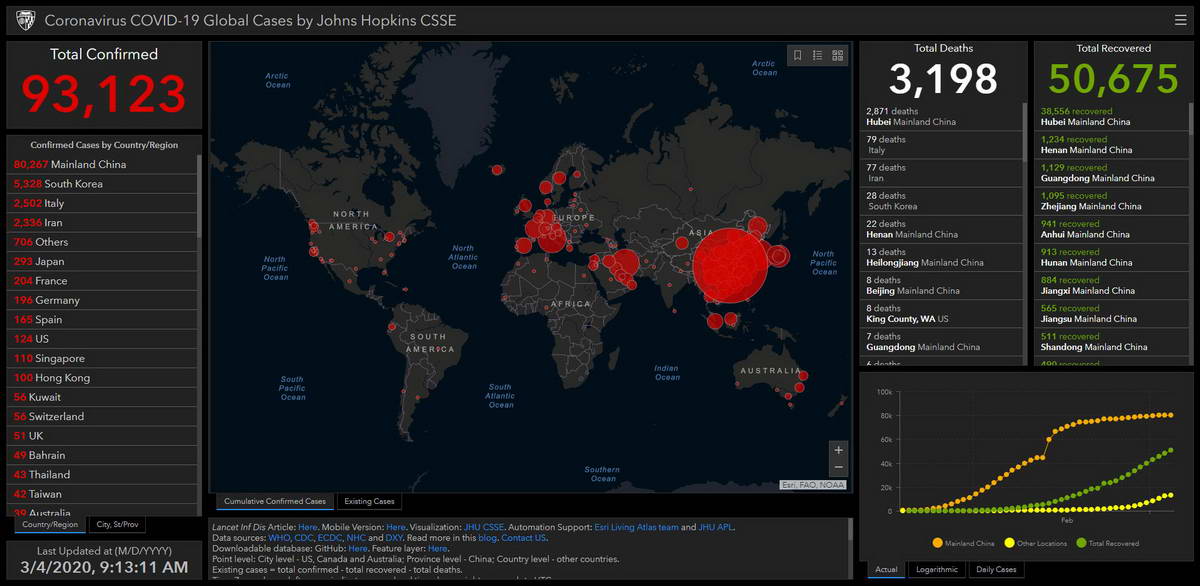Viewport: 1200px width, 586px height.
Task: Open the basemap gallery grid icon
Action: pyautogui.click(x=838, y=55)
